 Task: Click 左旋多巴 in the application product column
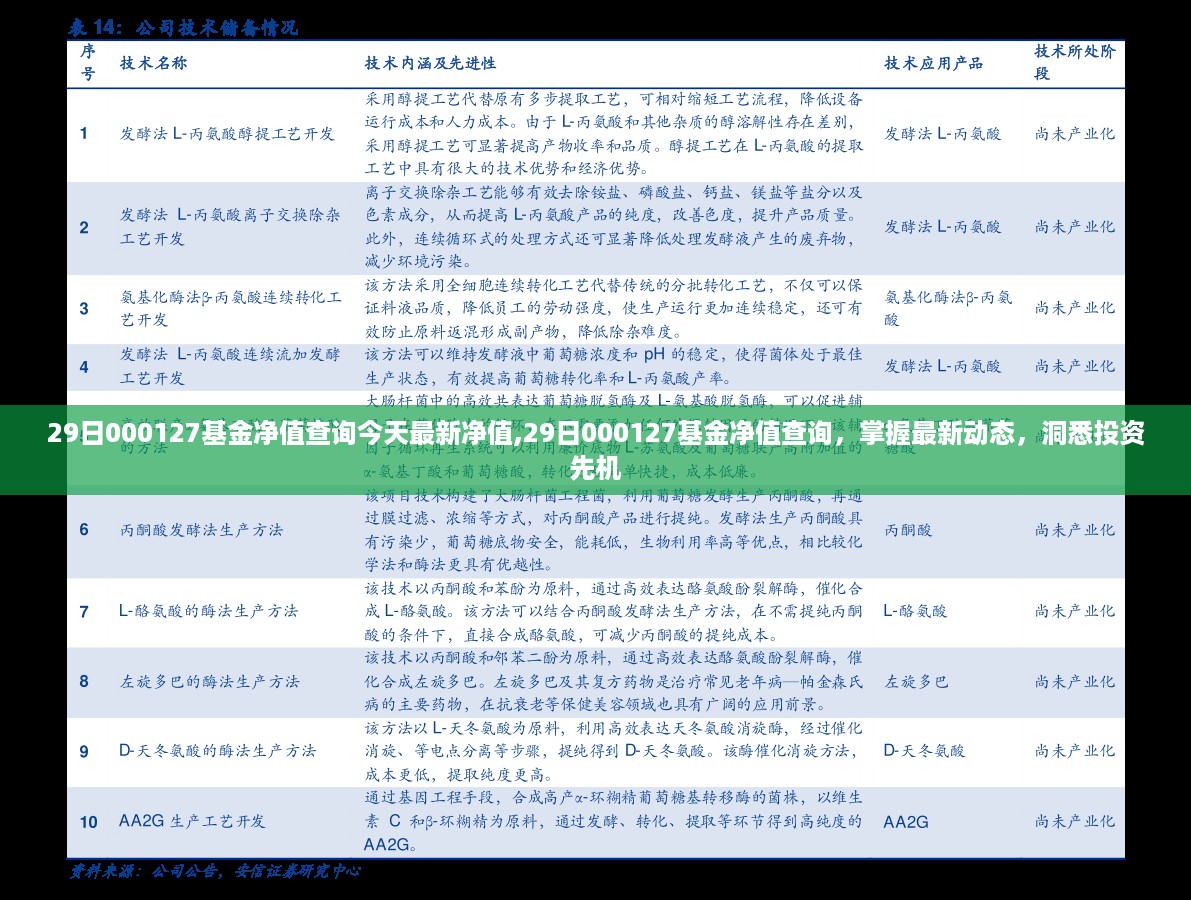coord(916,681)
